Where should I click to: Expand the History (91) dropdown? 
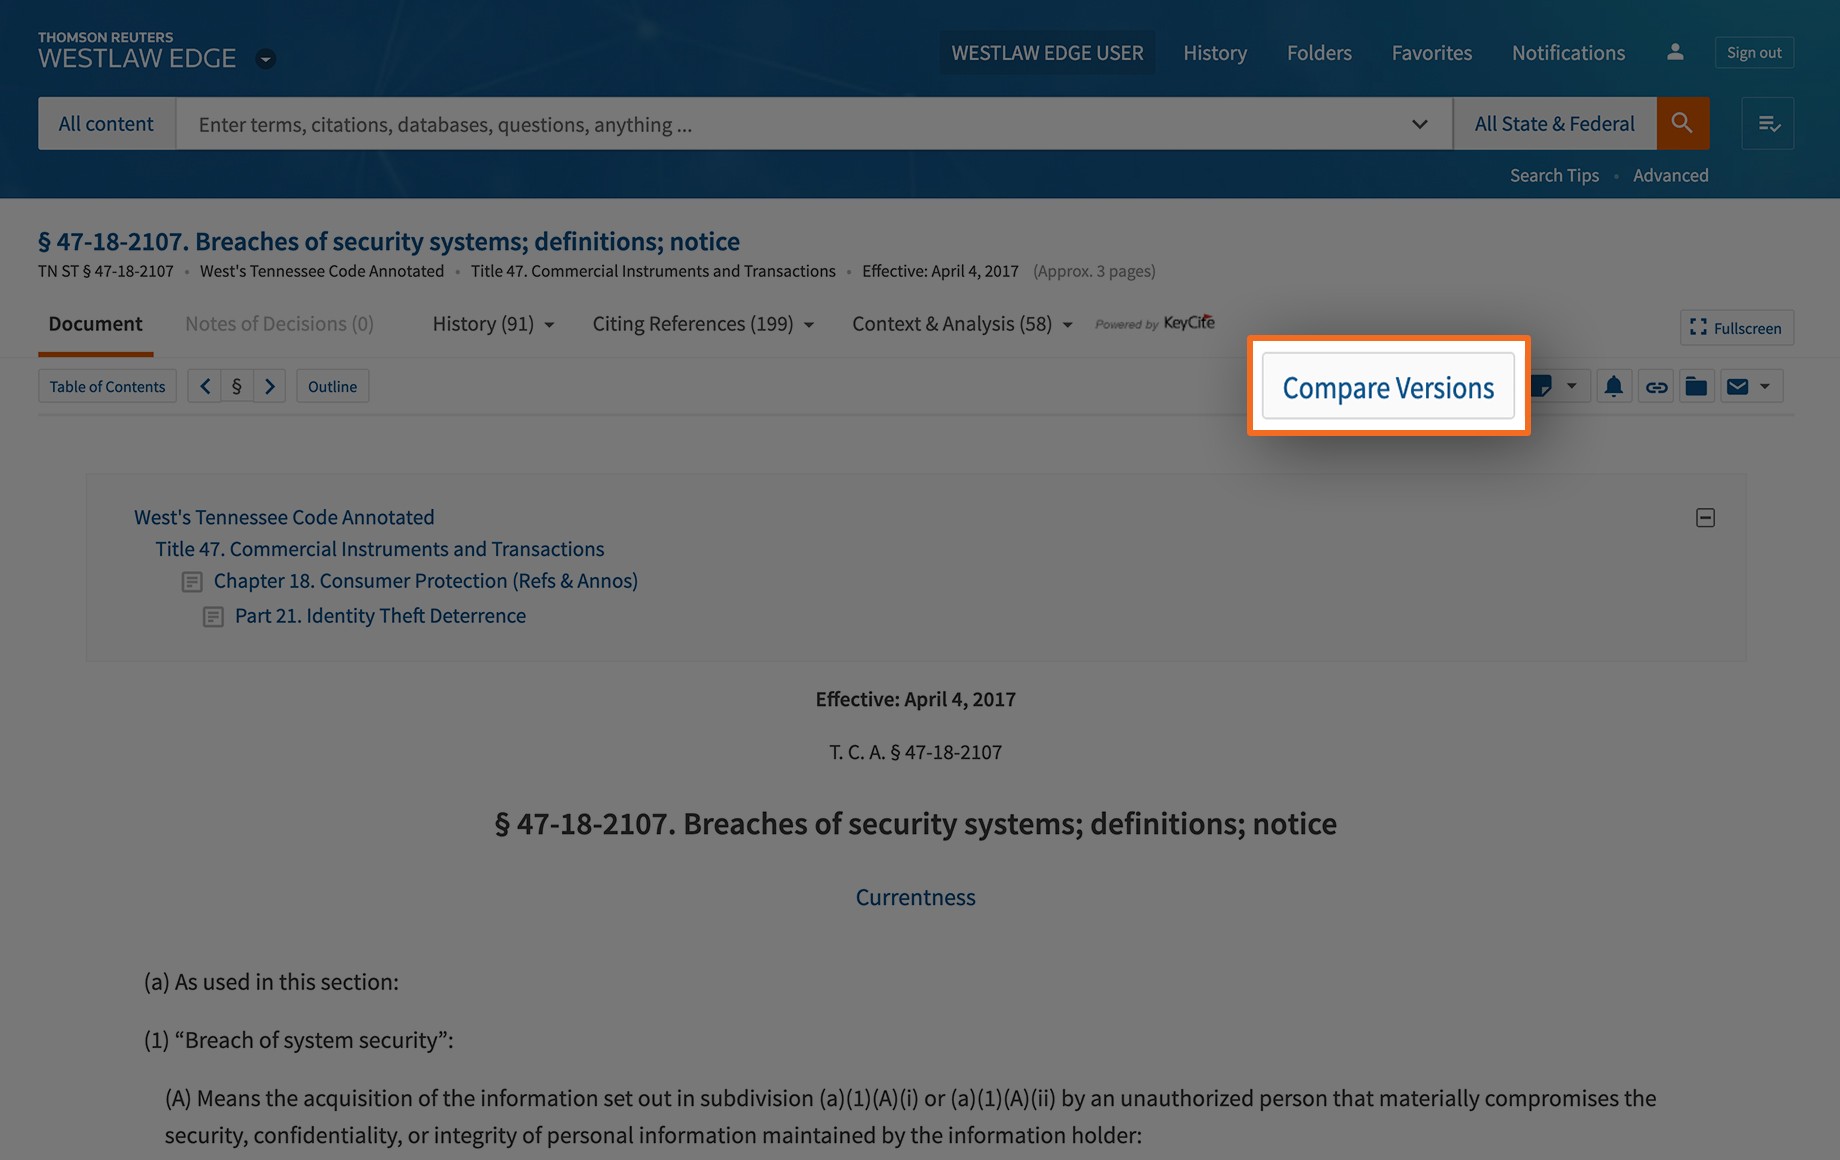(493, 324)
